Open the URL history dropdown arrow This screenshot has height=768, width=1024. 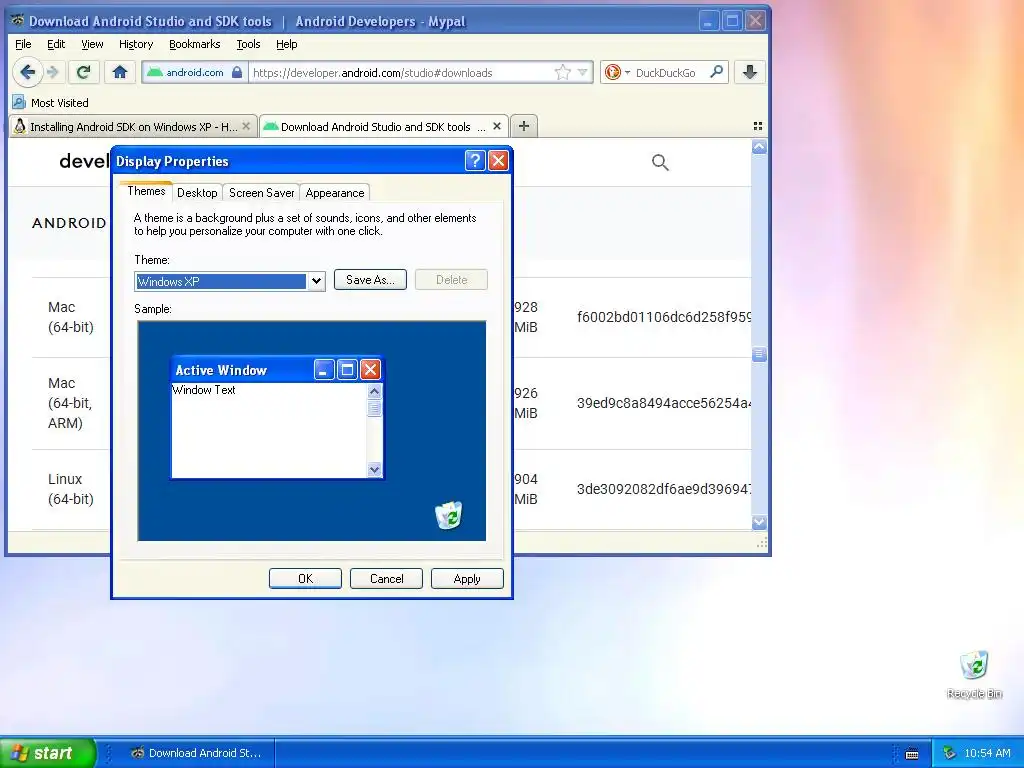point(583,72)
